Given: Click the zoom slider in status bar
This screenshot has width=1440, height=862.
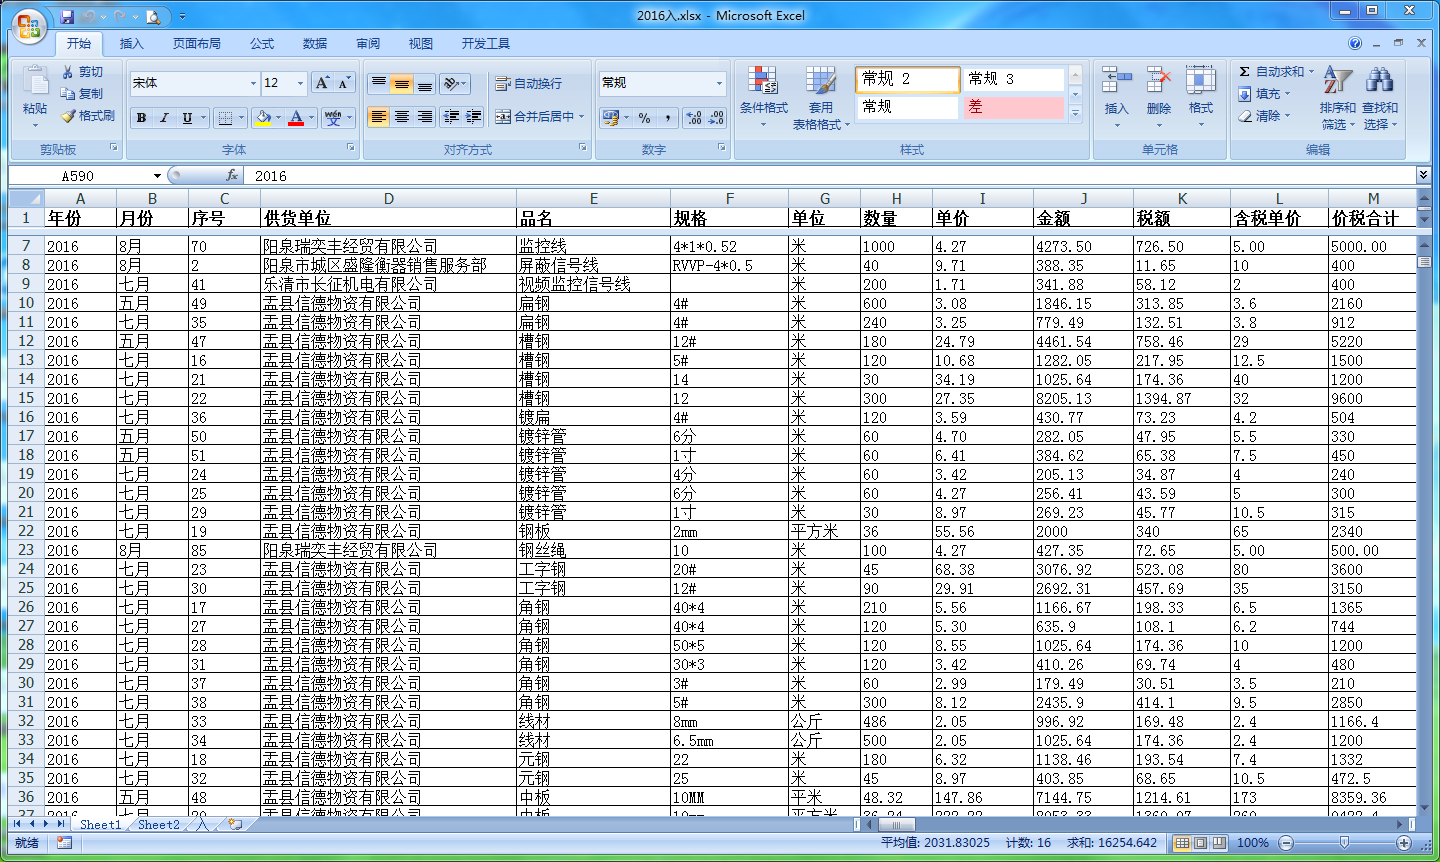Looking at the screenshot, I should click(1344, 843).
